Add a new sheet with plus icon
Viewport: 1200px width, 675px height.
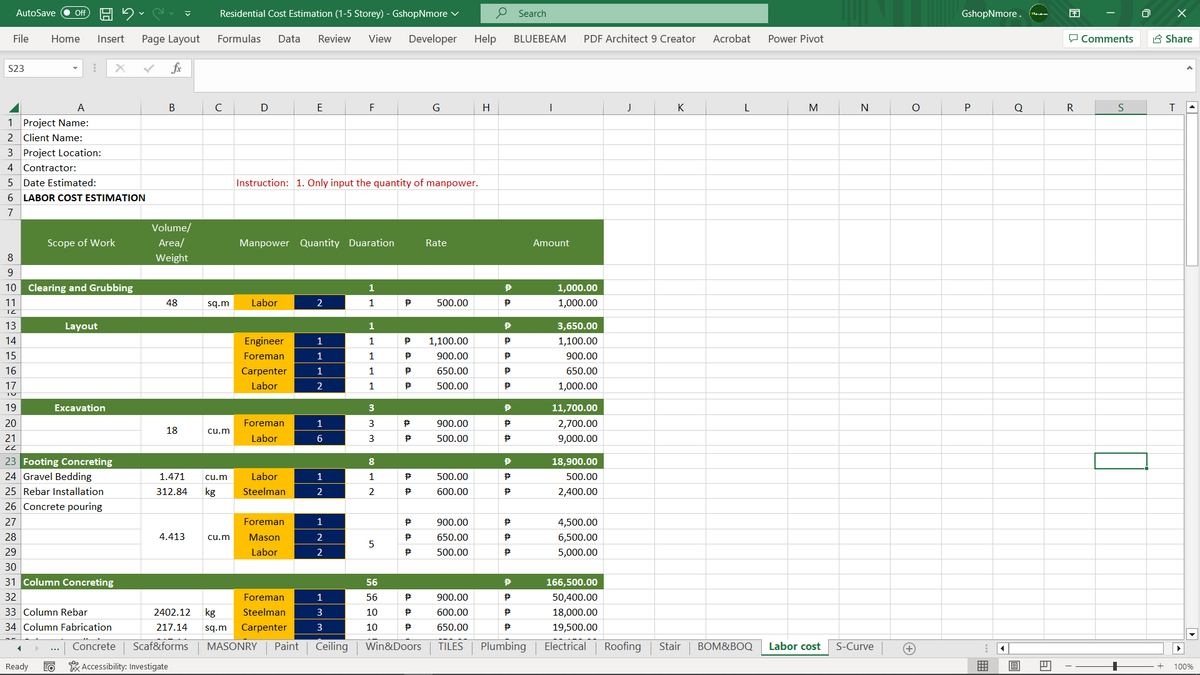click(908, 647)
